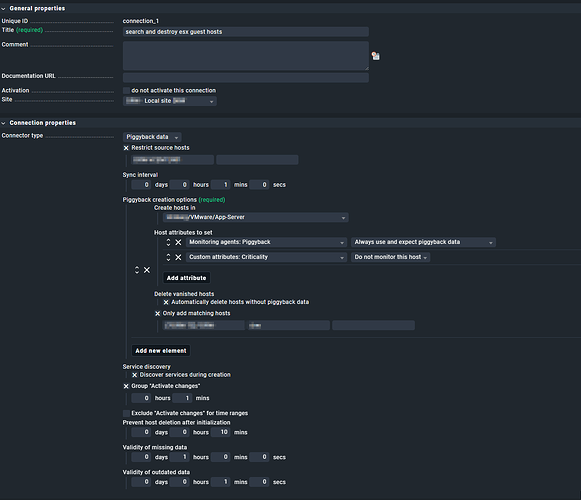Click the comment insert-timestamp icon
The height and width of the screenshot is (500, 581).
375,56
